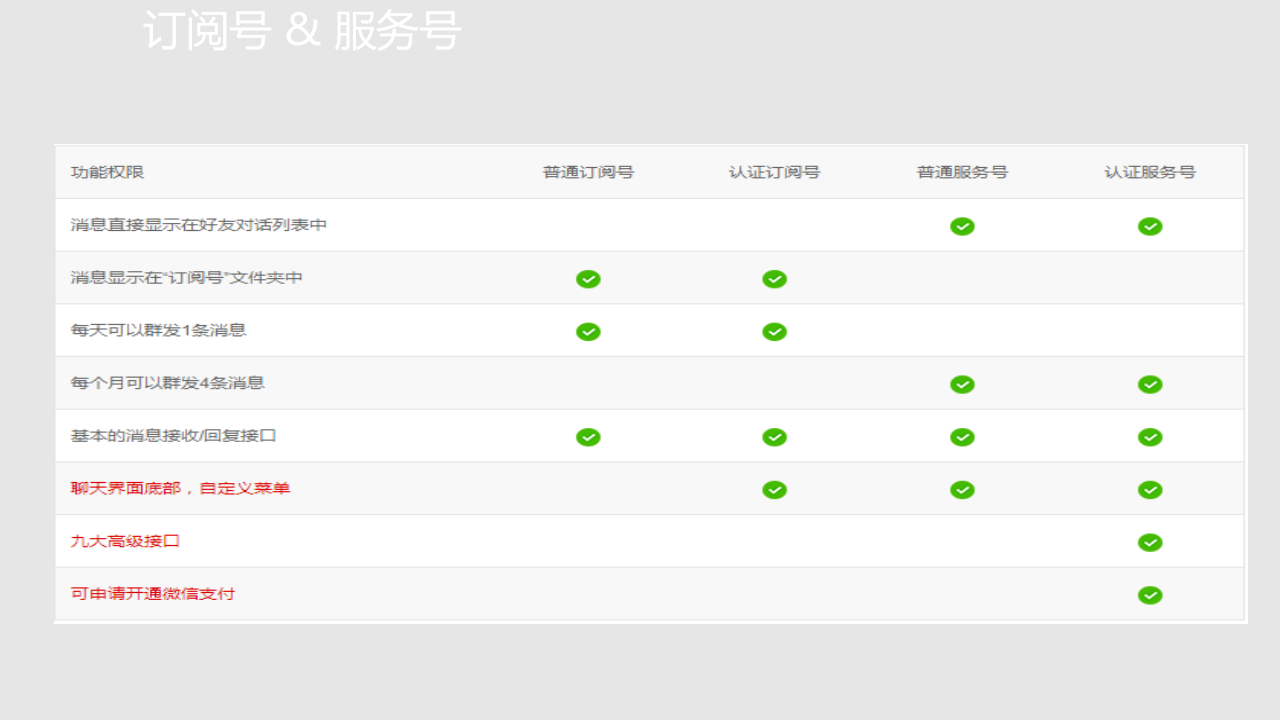
Task: Click the 普通服务号 checkmark for 每个月可以群发4条消息
Action: pyautogui.click(x=961, y=384)
